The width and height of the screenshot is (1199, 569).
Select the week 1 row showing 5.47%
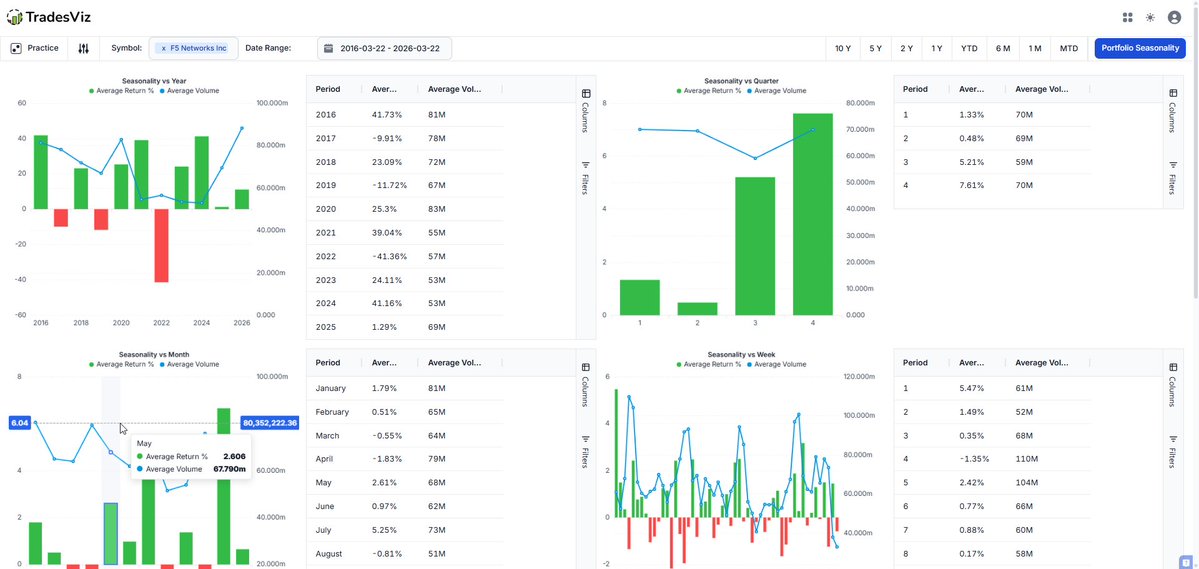click(x=993, y=388)
